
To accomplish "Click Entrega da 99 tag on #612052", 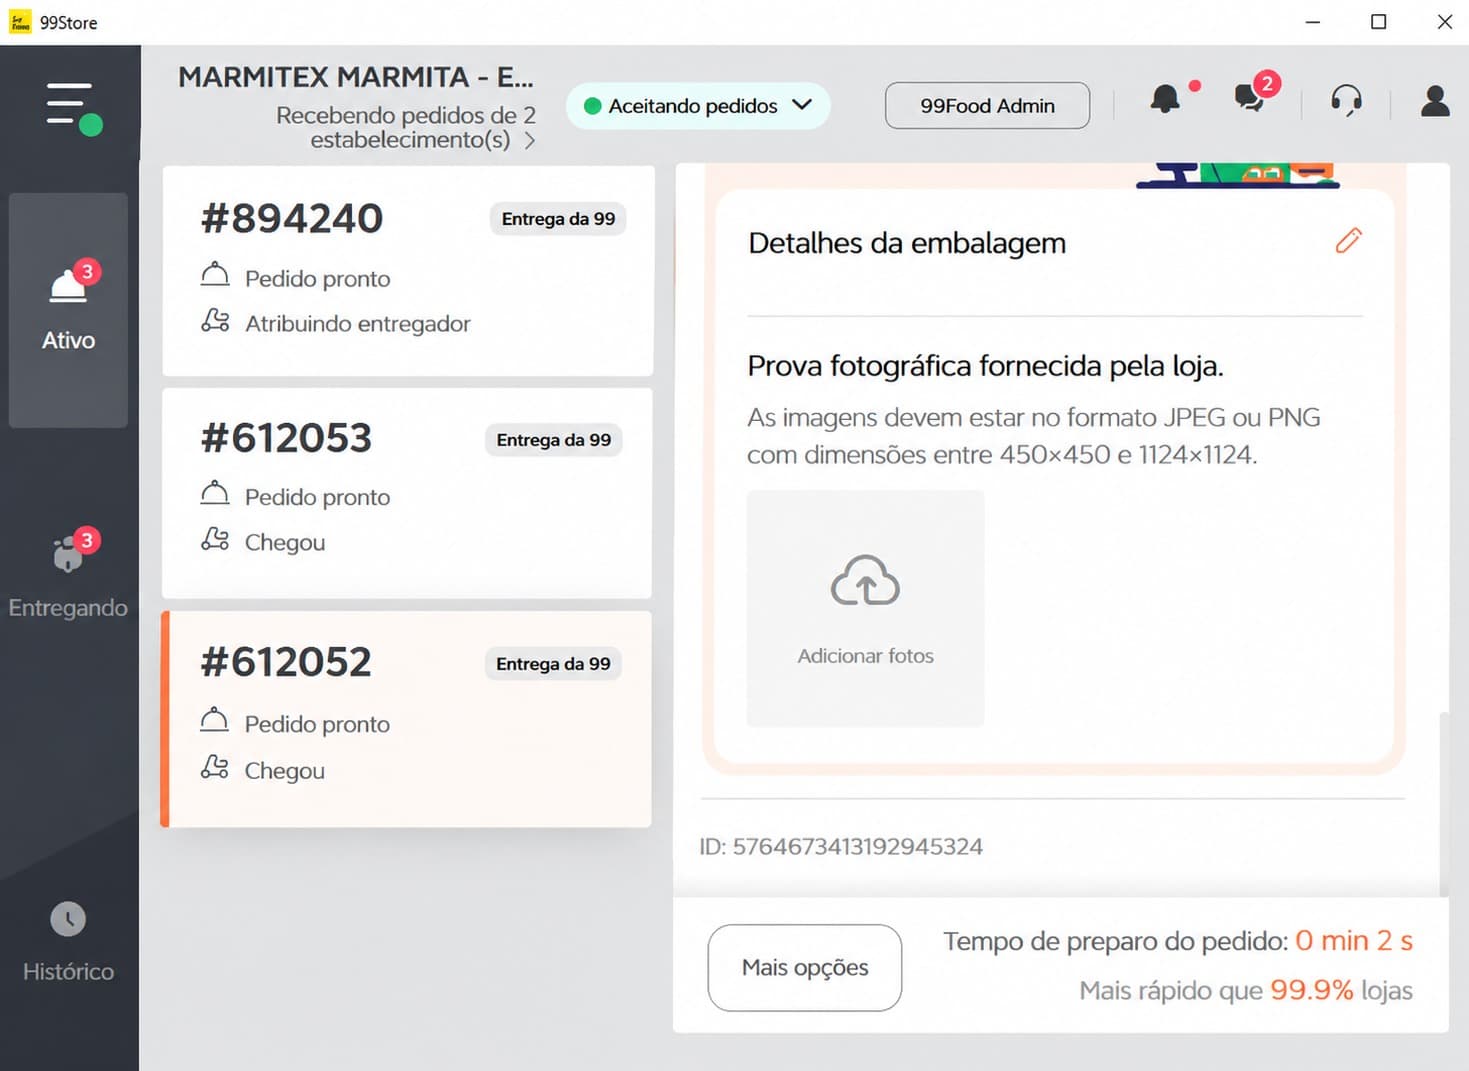I will pyautogui.click(x=553, y=664).
